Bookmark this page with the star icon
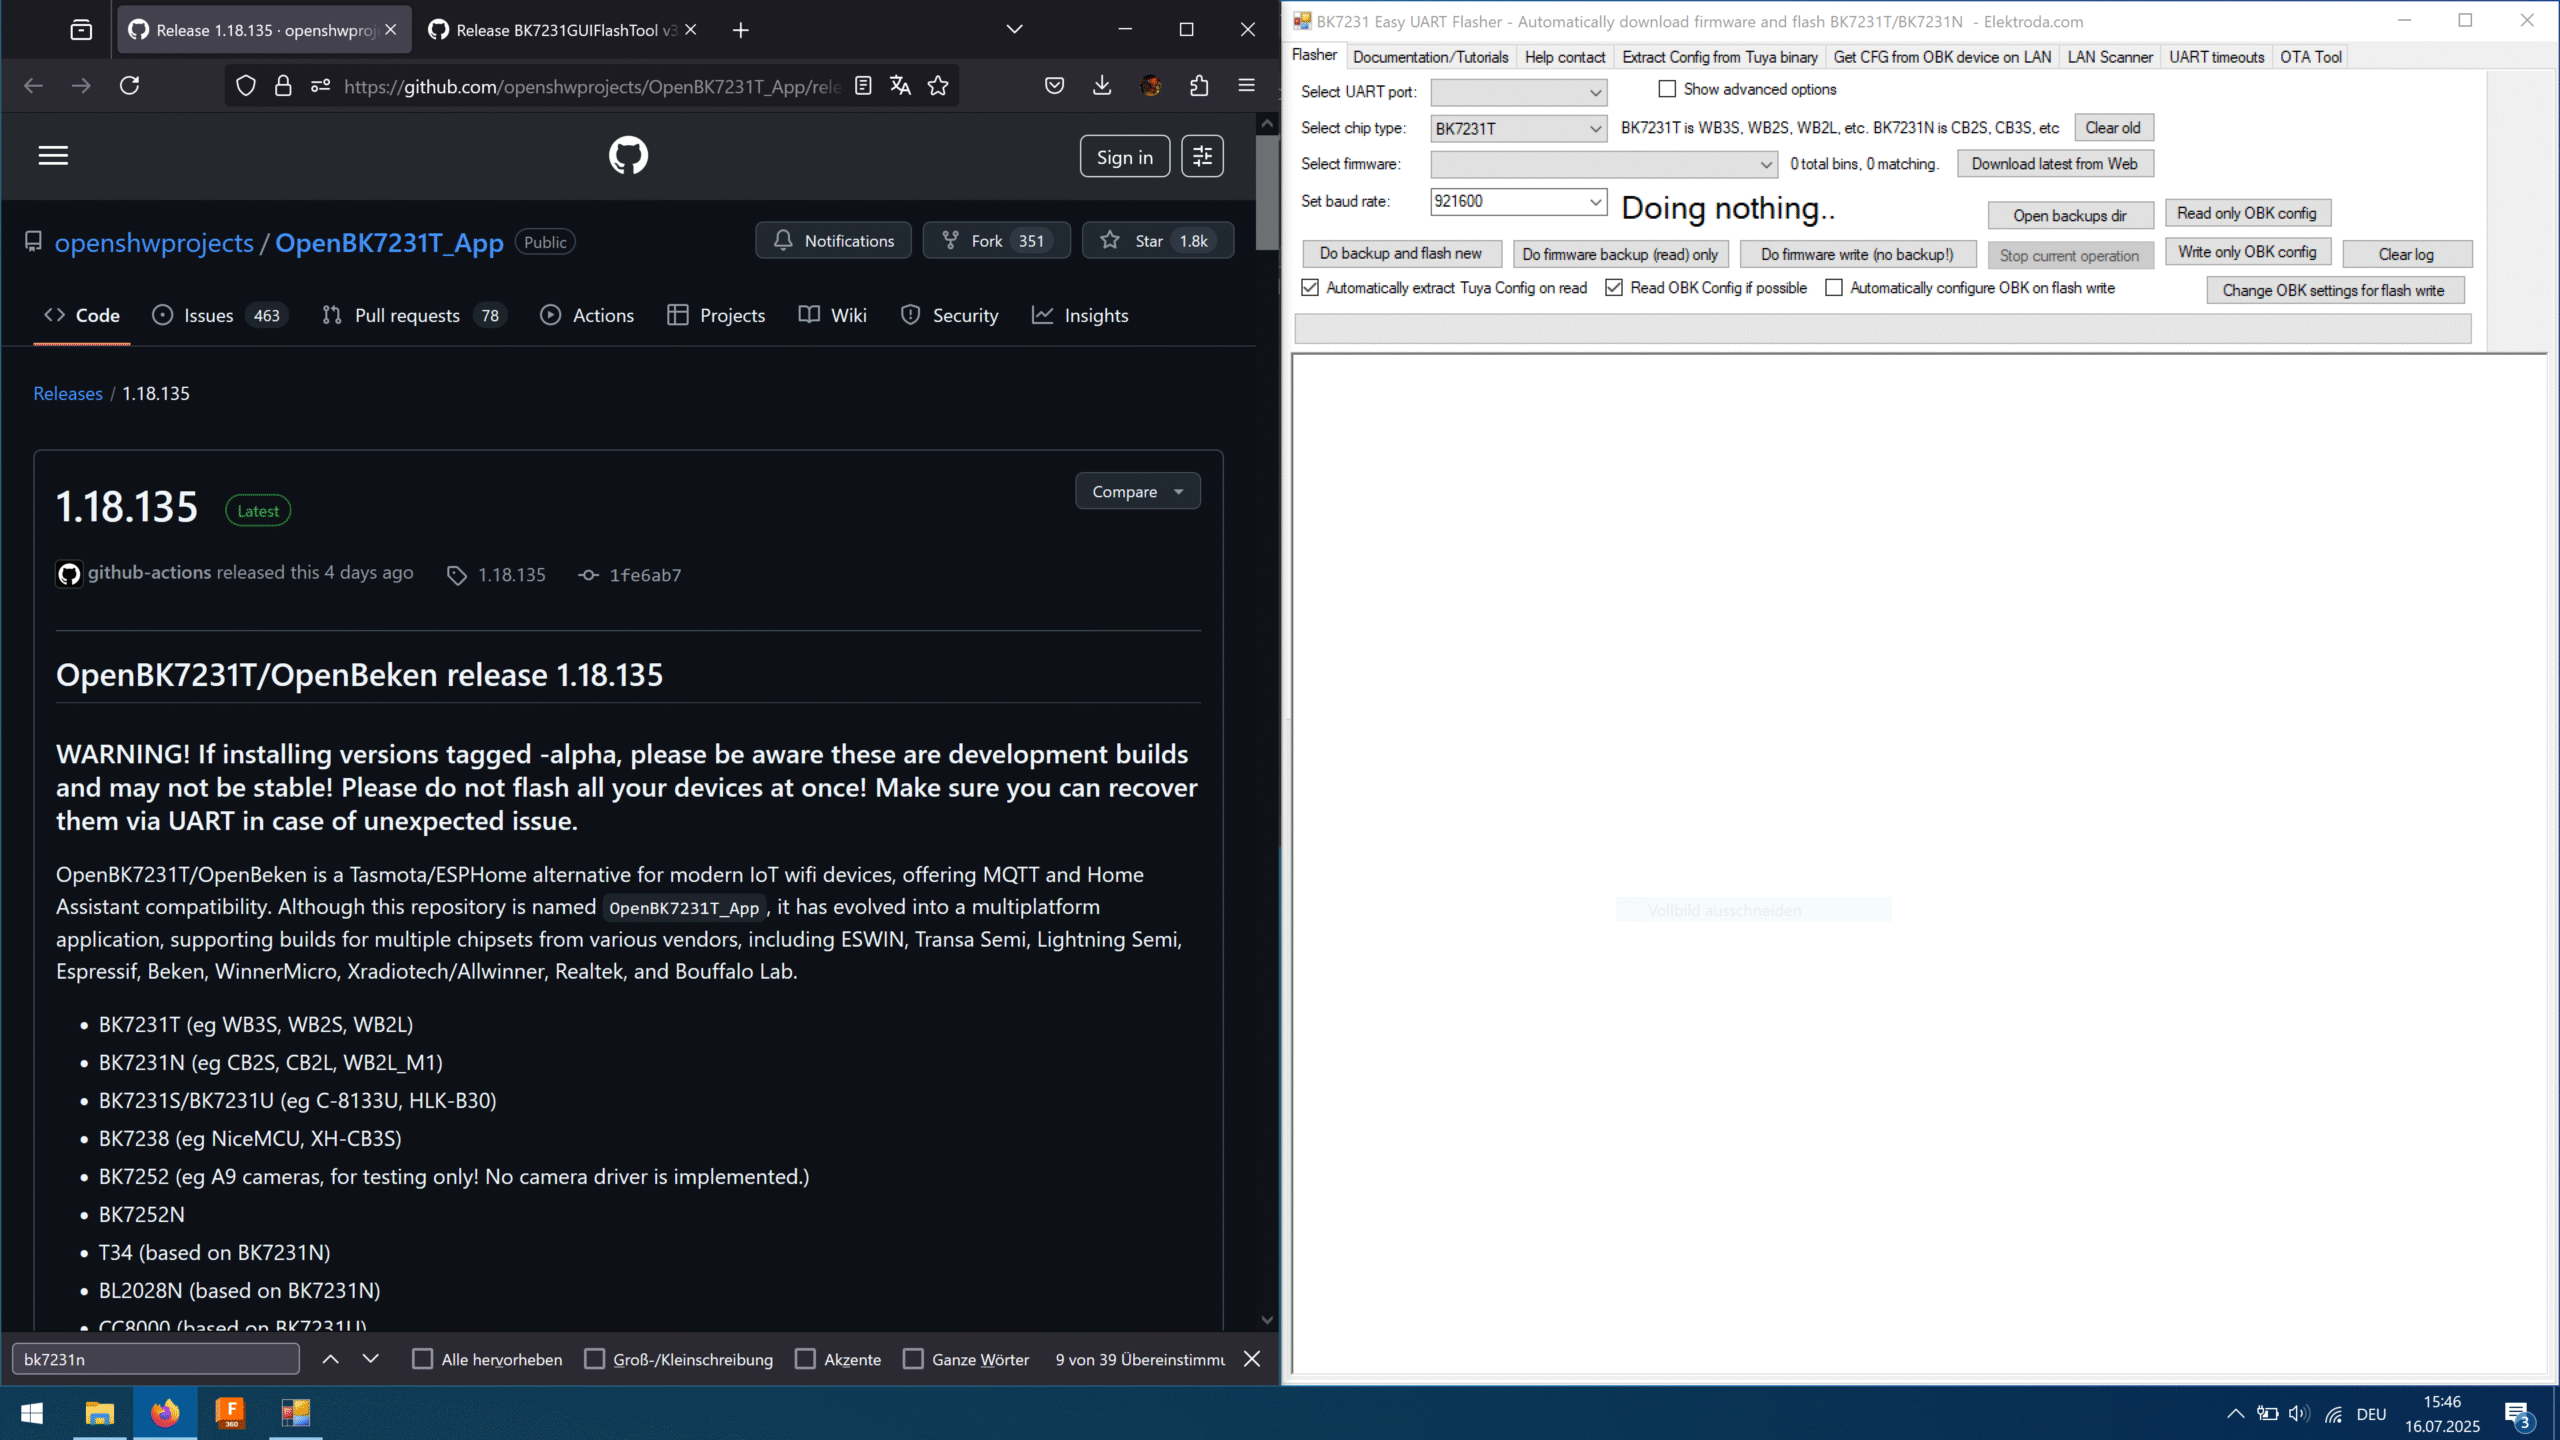This screenshot has height=1440, width=2560. (x=938, y=86)
